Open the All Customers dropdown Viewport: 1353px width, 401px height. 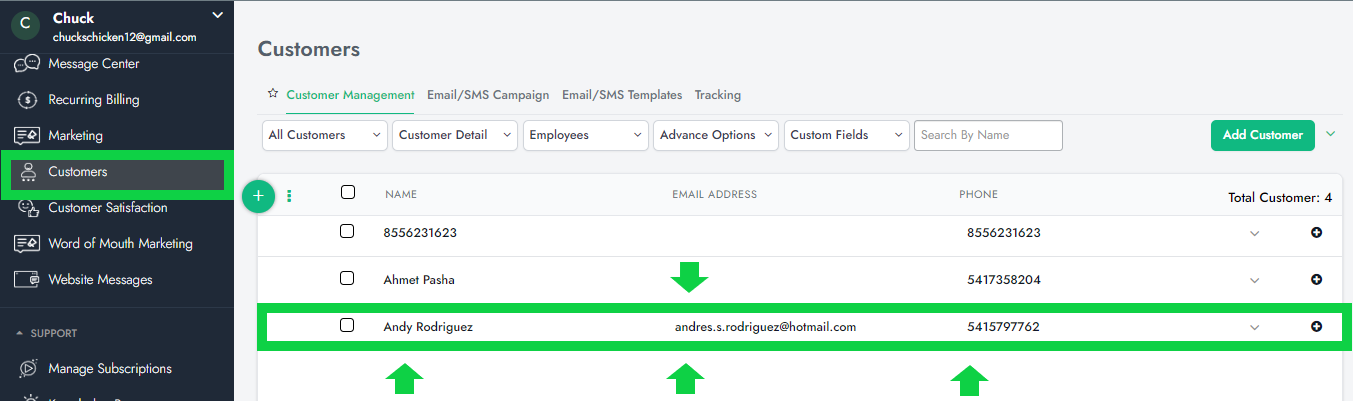pos(325,135)
